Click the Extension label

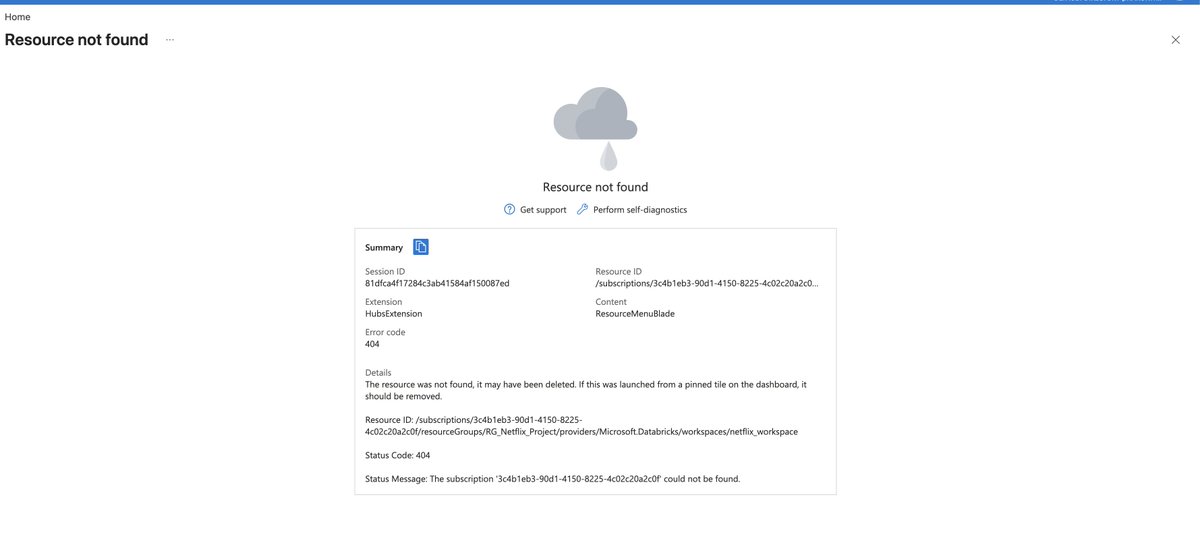(384, 302)
